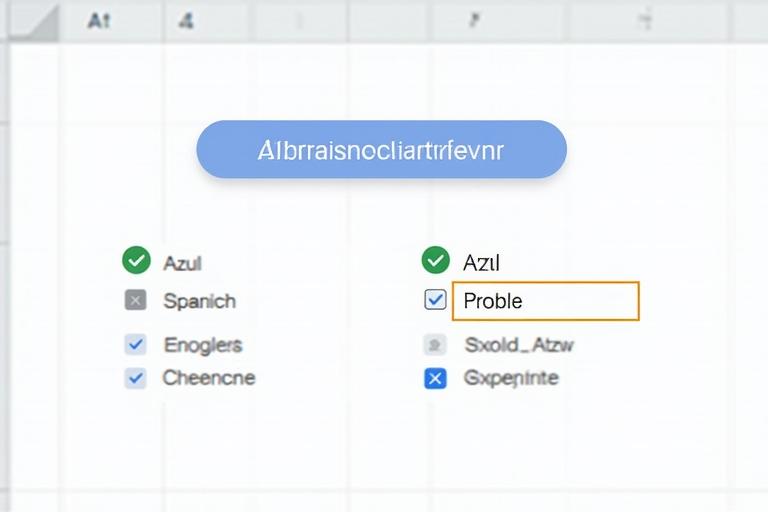Select the column header labeled '4'

pyautogui.click(x=186, y=21)
